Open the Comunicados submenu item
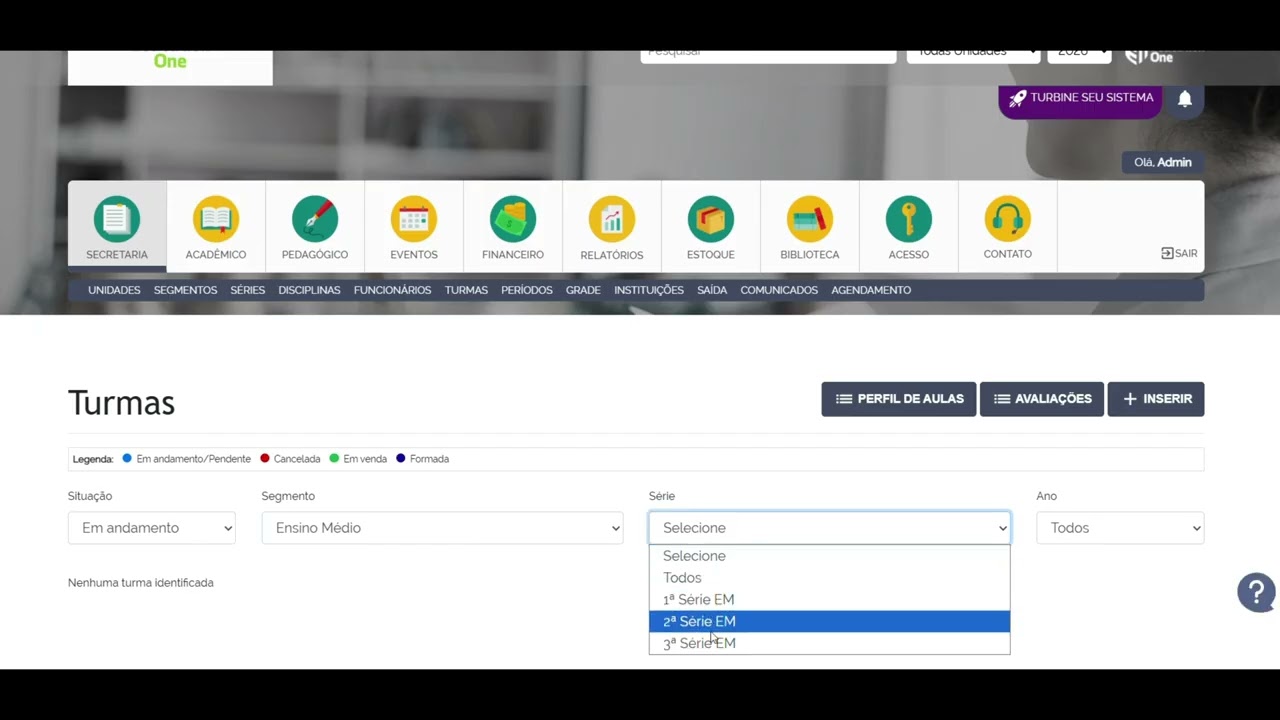Viewport: 1280px width, 720px height. point(779,290)
